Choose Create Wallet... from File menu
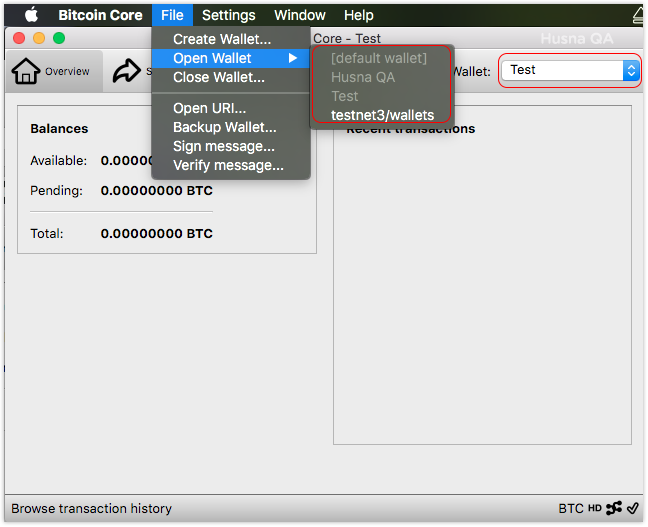The height and width of the screenshot is (527, 648). [231, 39]
